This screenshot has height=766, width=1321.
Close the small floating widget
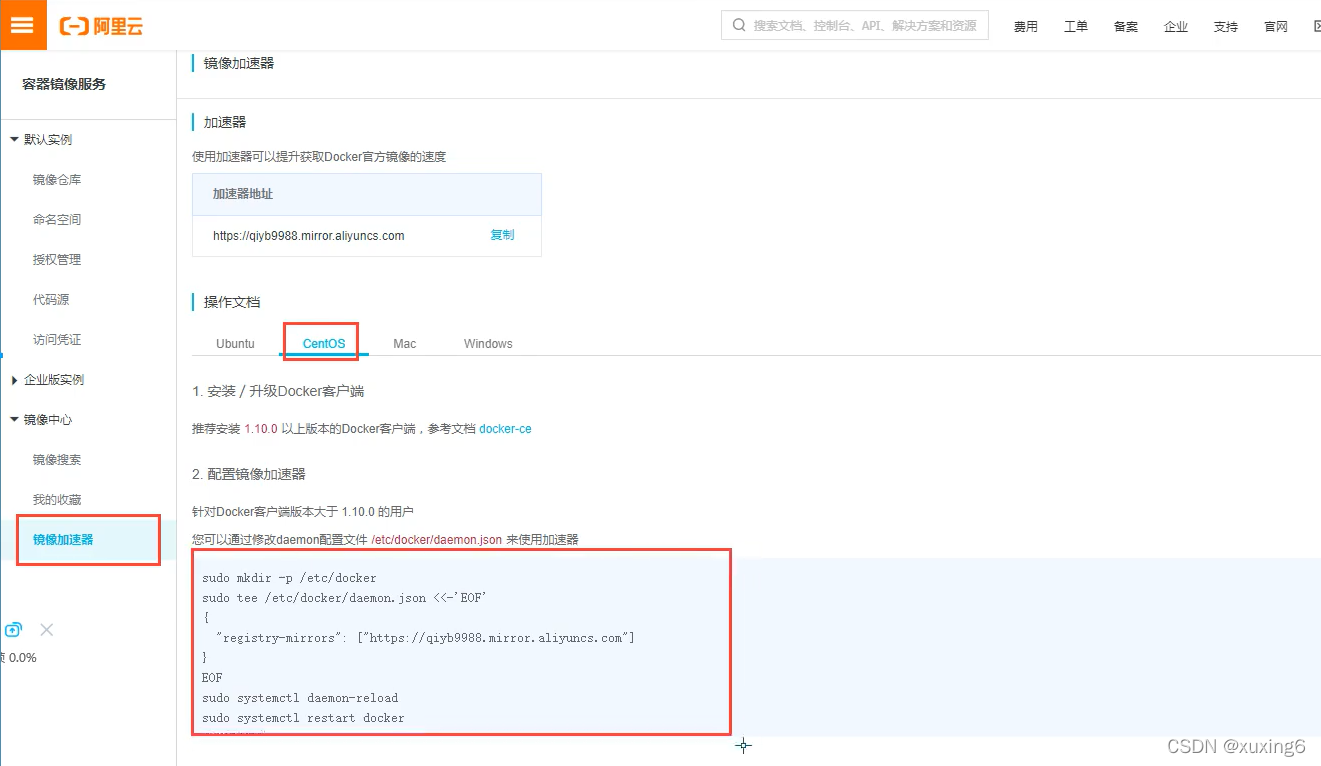pyautogui.click(x=47, y=630)
